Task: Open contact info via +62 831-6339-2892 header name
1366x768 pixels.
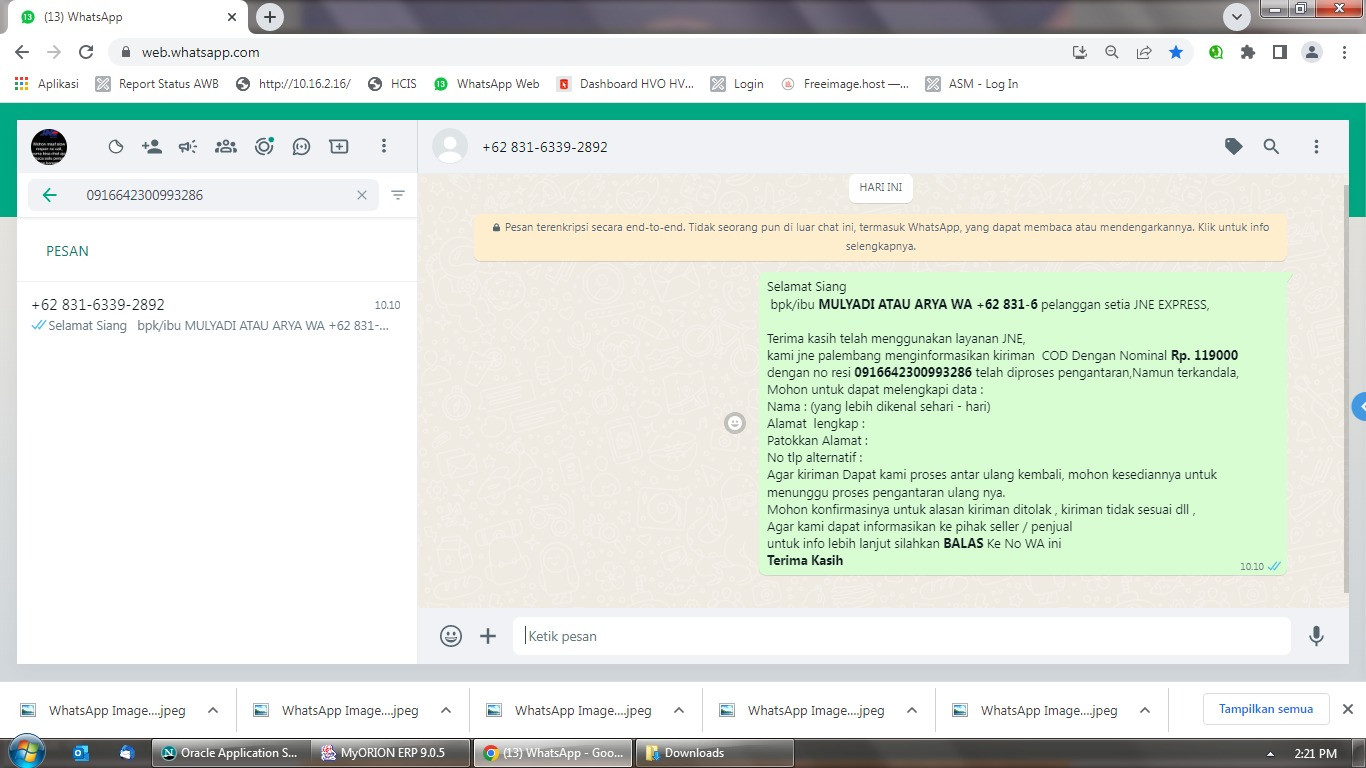Action: coord(545,147)
